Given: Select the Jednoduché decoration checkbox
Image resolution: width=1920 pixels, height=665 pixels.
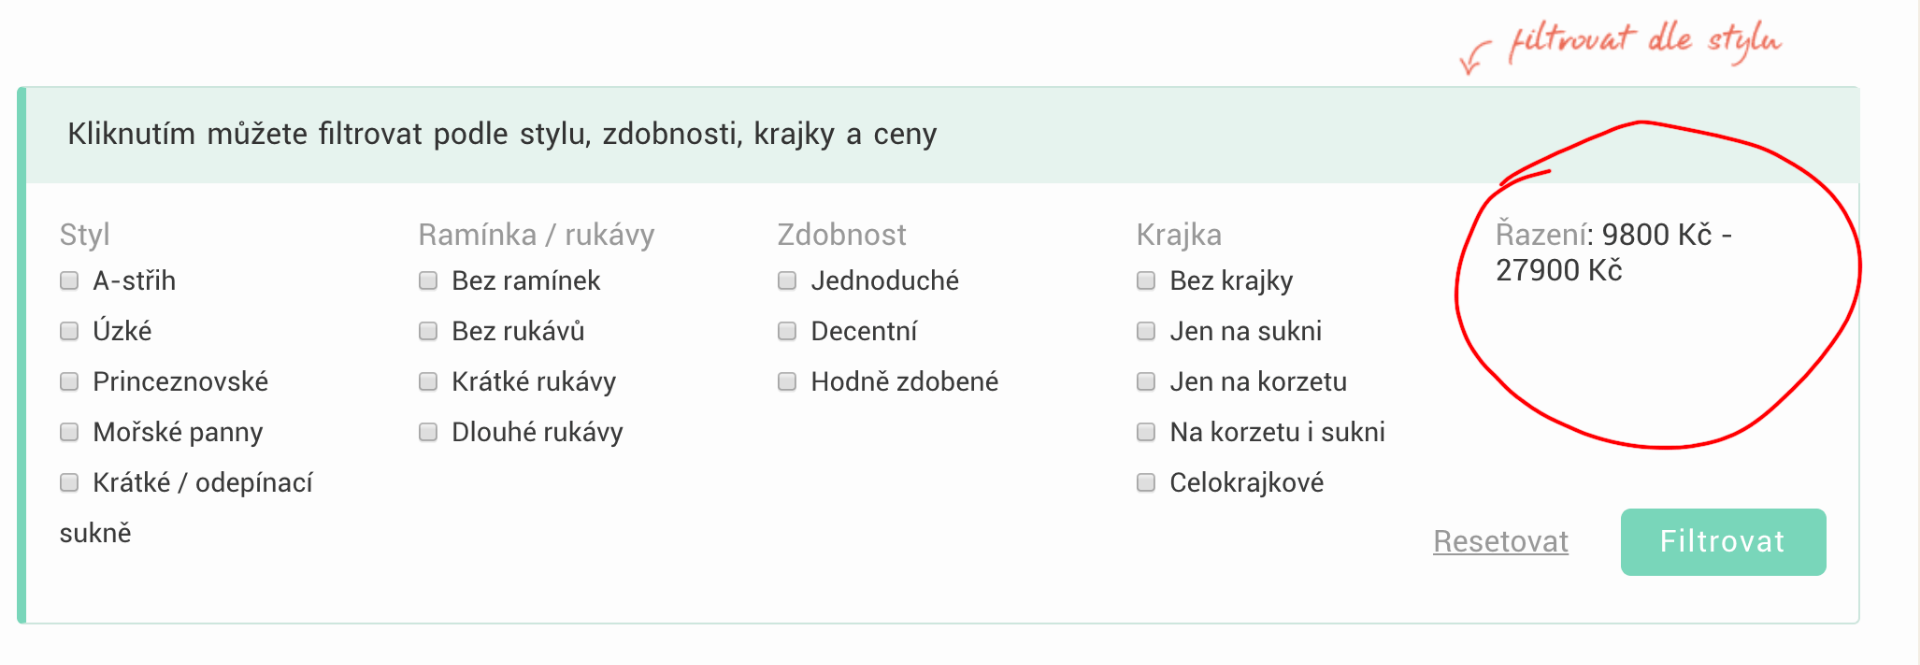Looking at the screenshot, I should click(787, 281).
